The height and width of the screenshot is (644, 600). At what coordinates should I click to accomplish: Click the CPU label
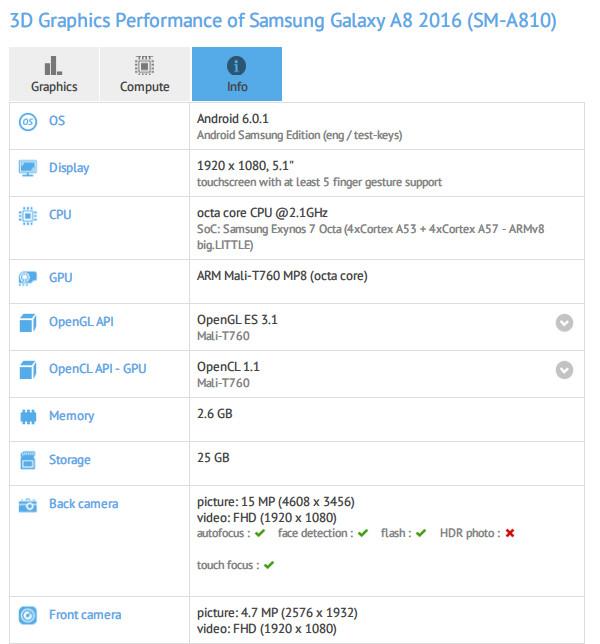pyautogui.click(x=60, y=215)
